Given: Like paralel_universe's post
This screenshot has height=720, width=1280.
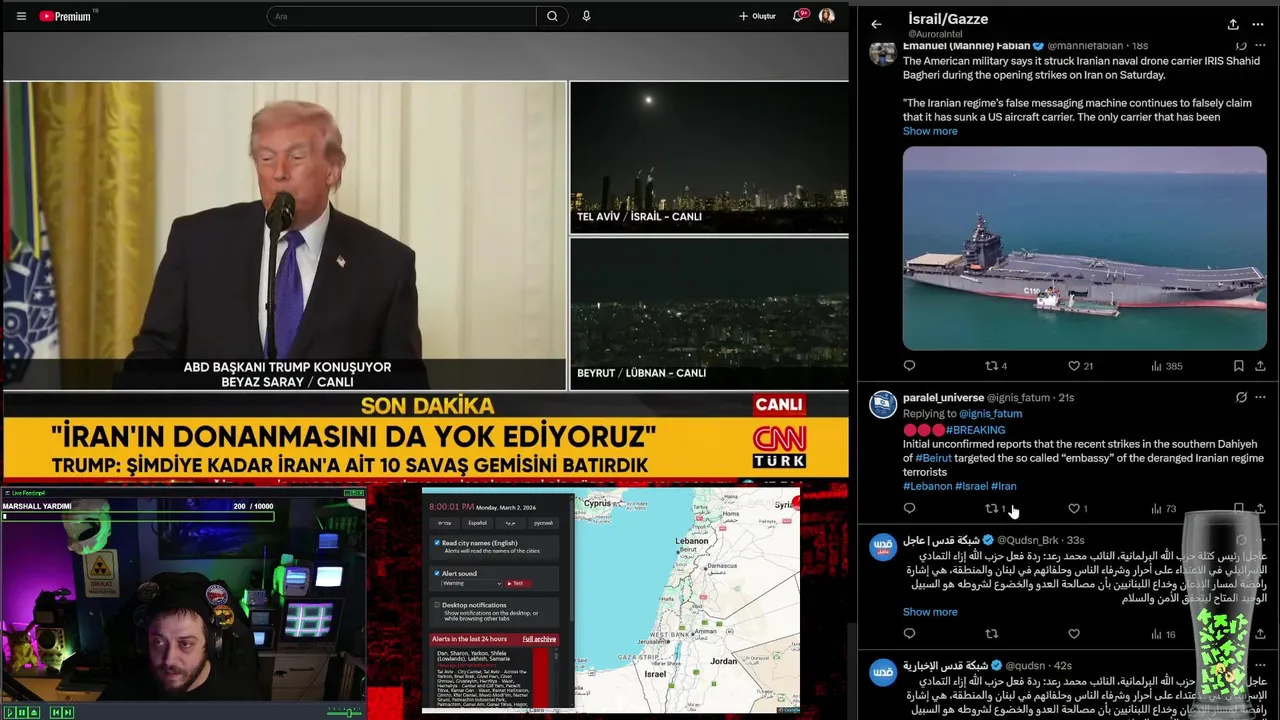Looking at the screenshot, I should pyautogui.click(x=1078, y=509).
